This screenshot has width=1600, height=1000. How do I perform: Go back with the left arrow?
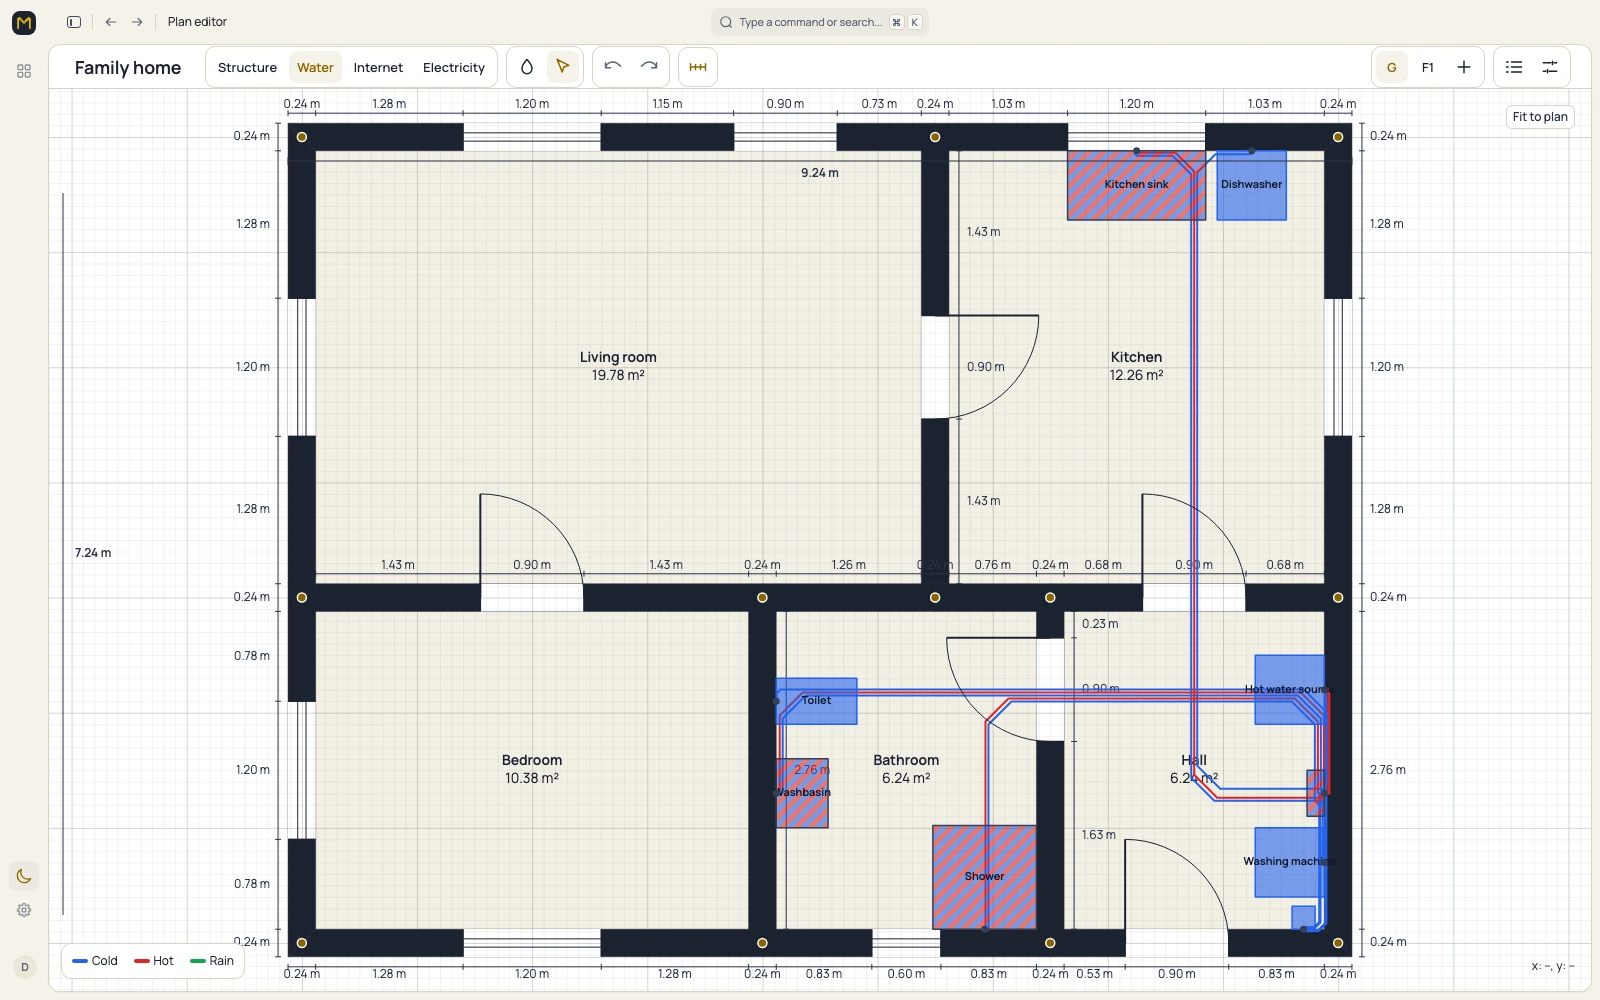111,22
